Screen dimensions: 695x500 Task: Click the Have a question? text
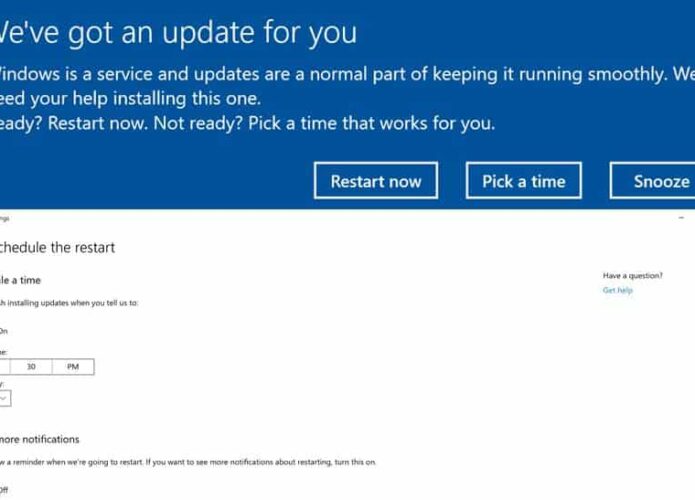point(633,276)
